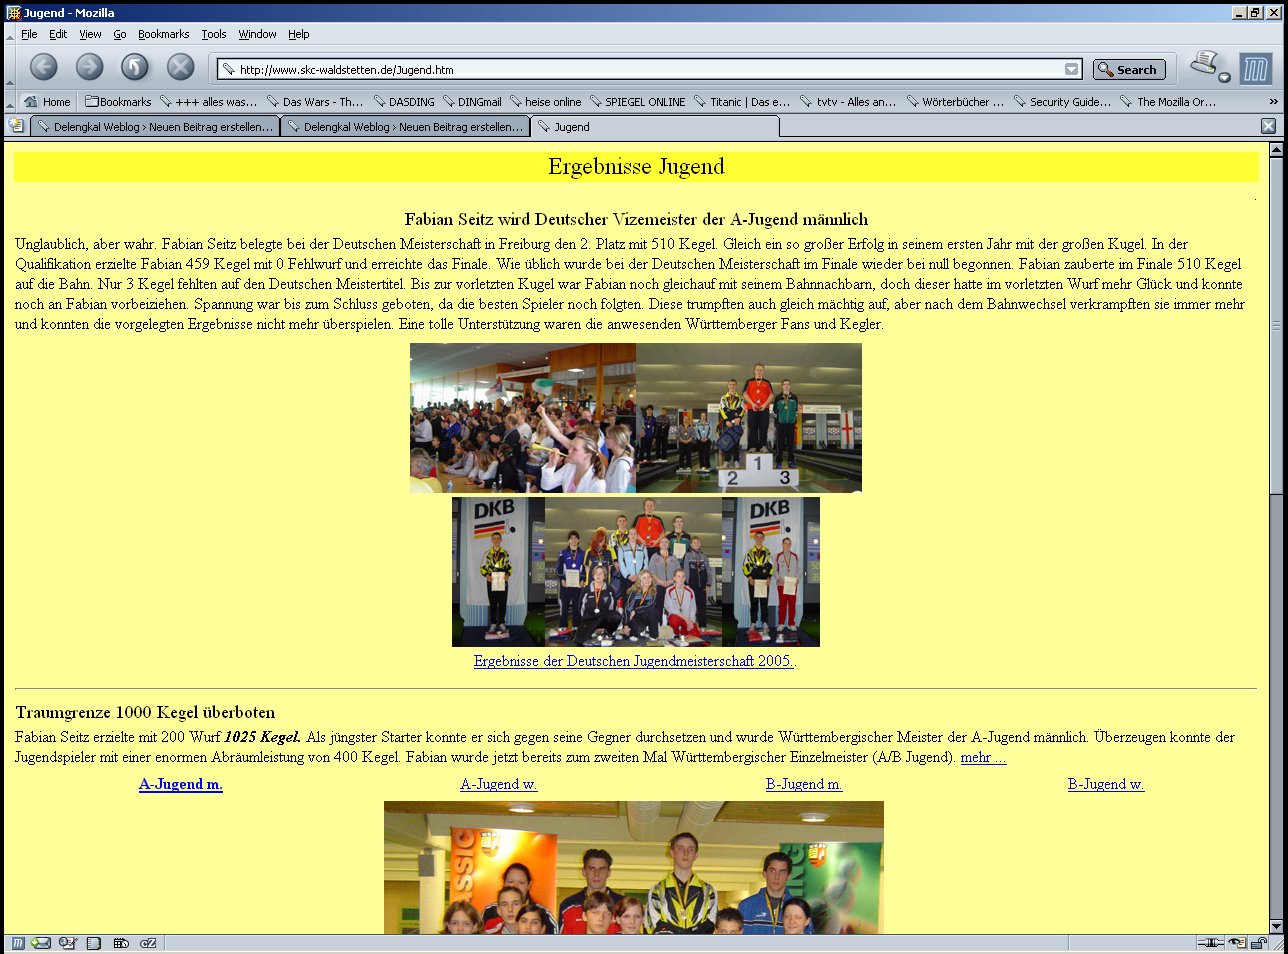Open the URL bar history dropdown arrow

coord(1072,69)
